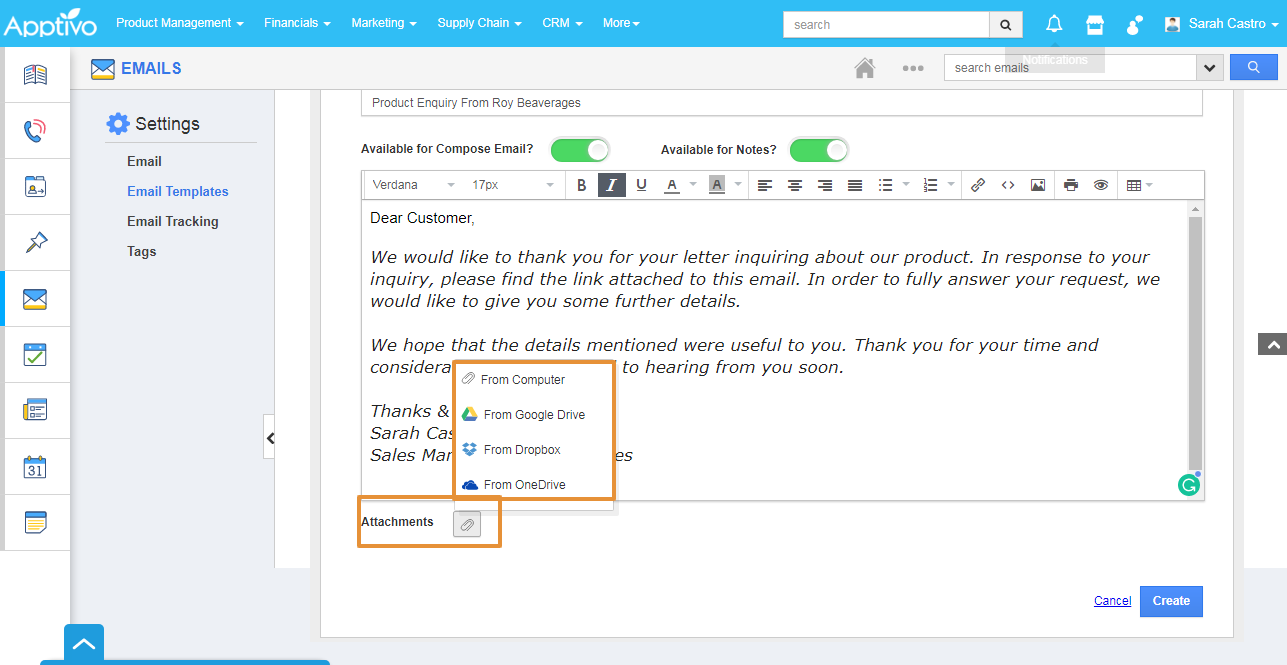Choose From Google Drive attachment option
1287x665 pixels.
point(533,415)
